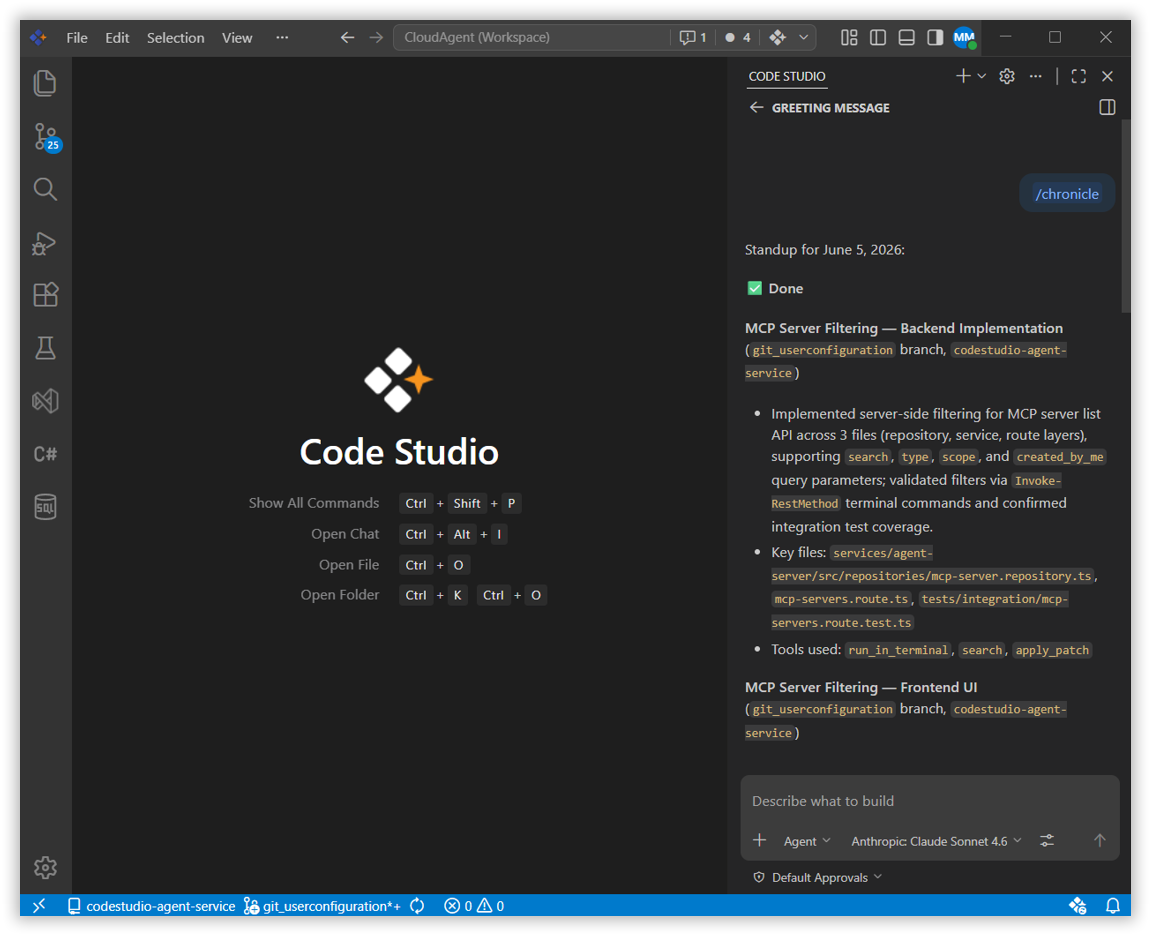Open the Code Studio panel settings gear

(1007, 76)
